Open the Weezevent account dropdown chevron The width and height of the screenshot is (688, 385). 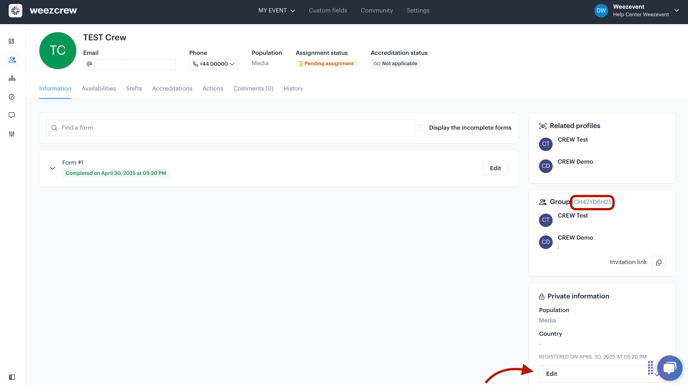(676, 11)
